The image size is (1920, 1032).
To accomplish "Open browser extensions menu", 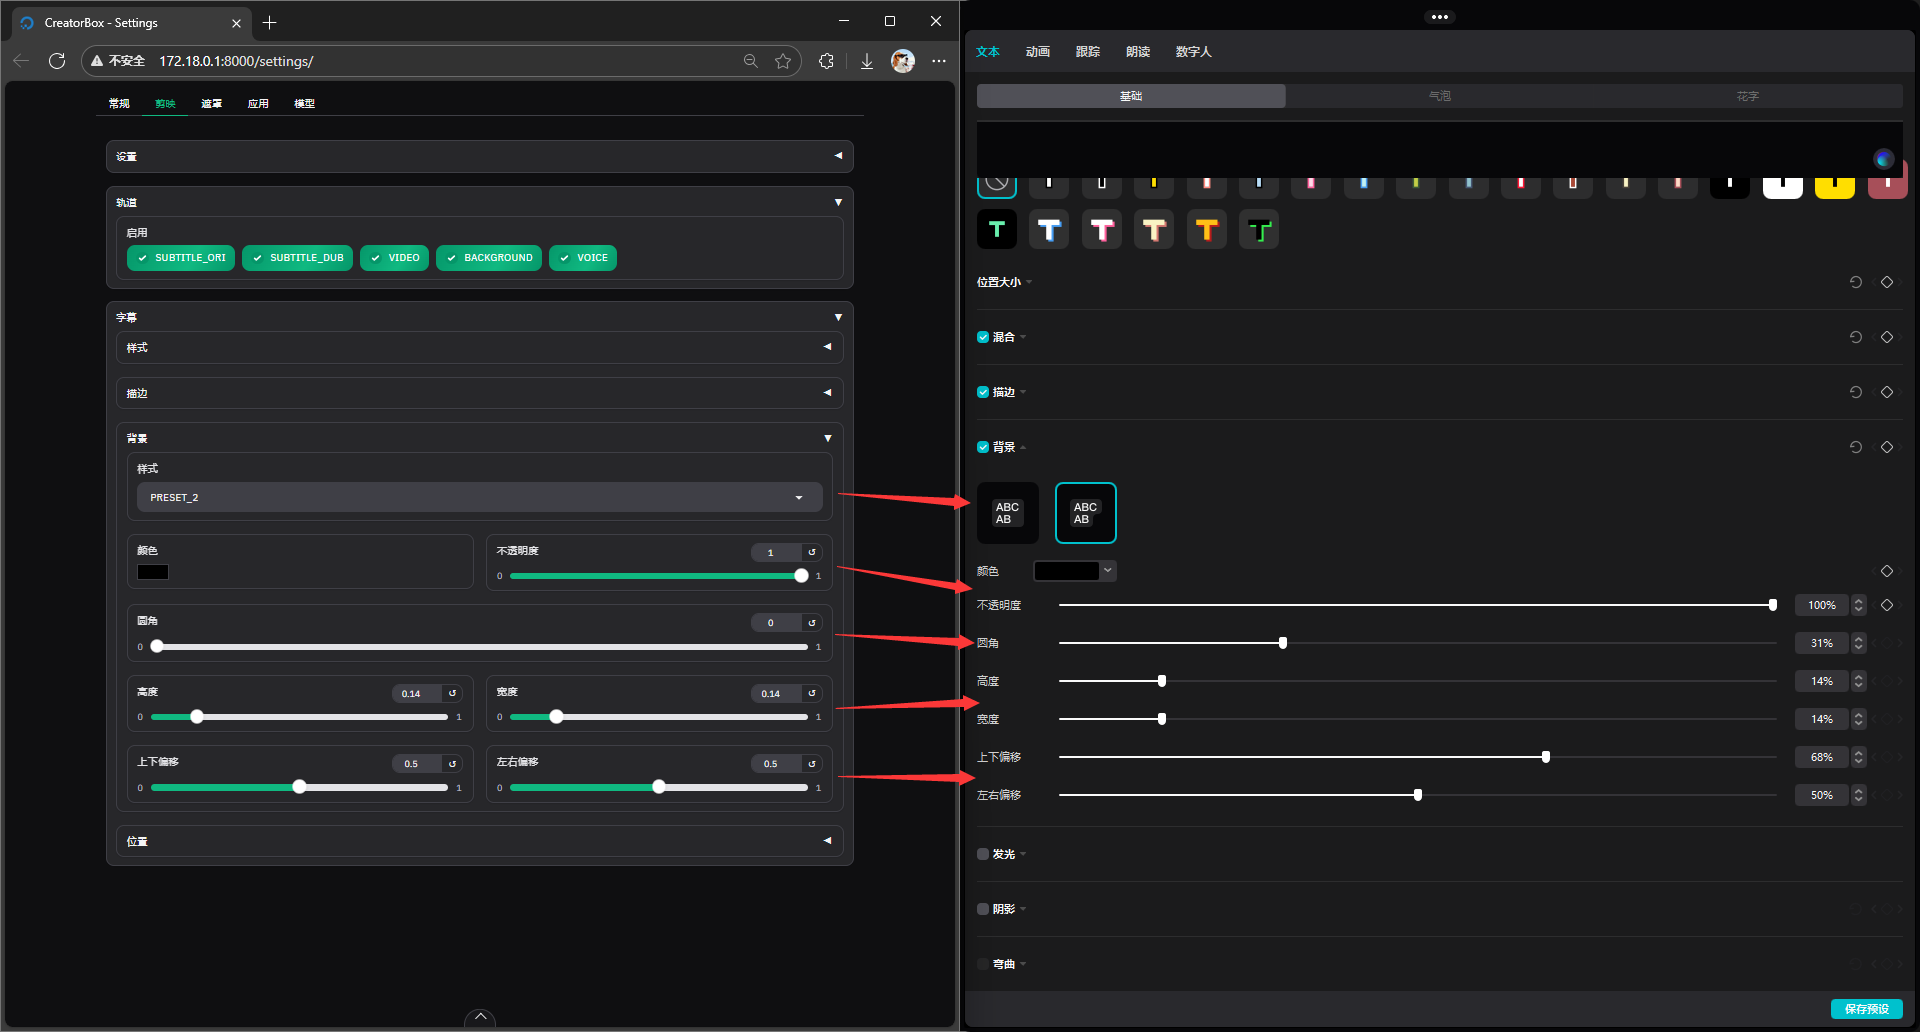I will [x=826, y=61].
